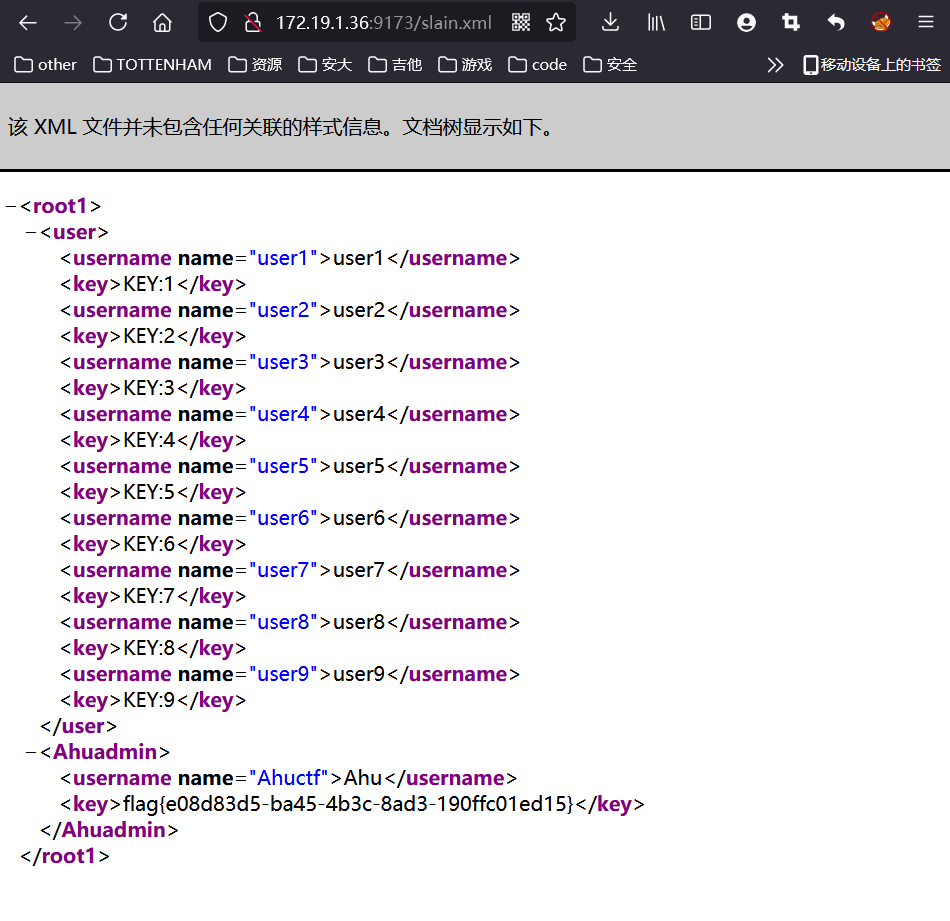Generate QR code for this page
The height and width of the screenshot is (921, 950).
point(521,23)
